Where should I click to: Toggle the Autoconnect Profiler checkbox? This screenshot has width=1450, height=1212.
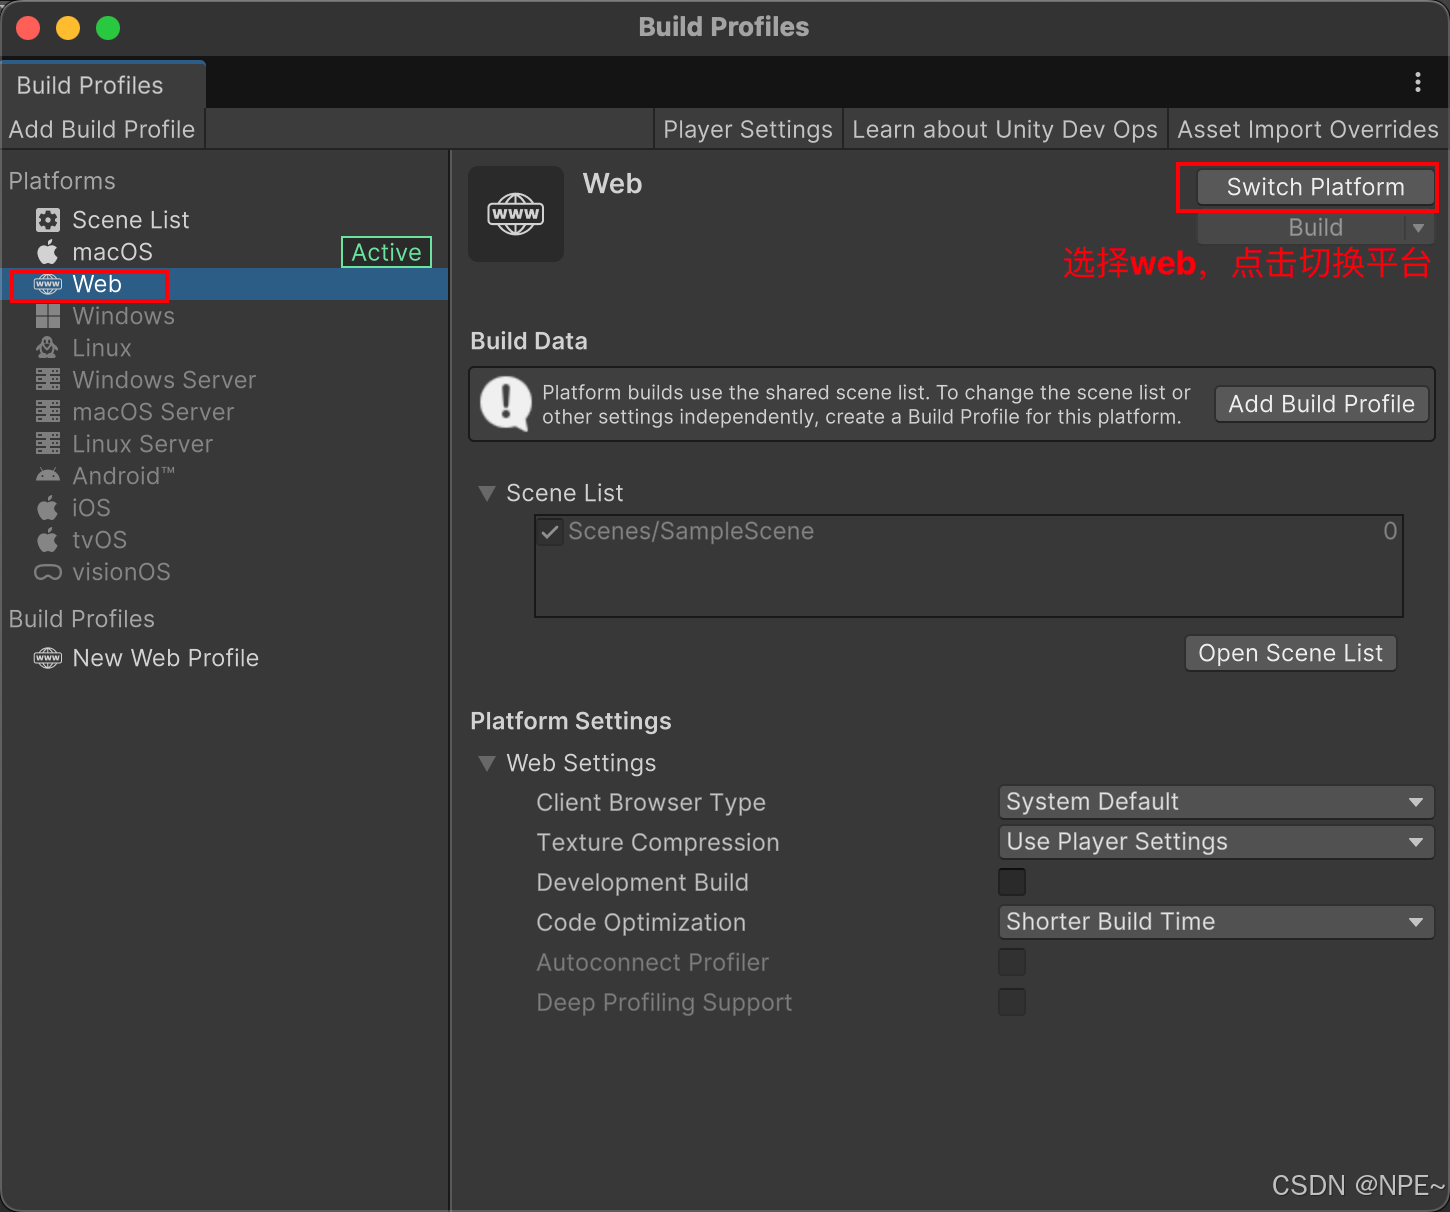coord(1012,962)
